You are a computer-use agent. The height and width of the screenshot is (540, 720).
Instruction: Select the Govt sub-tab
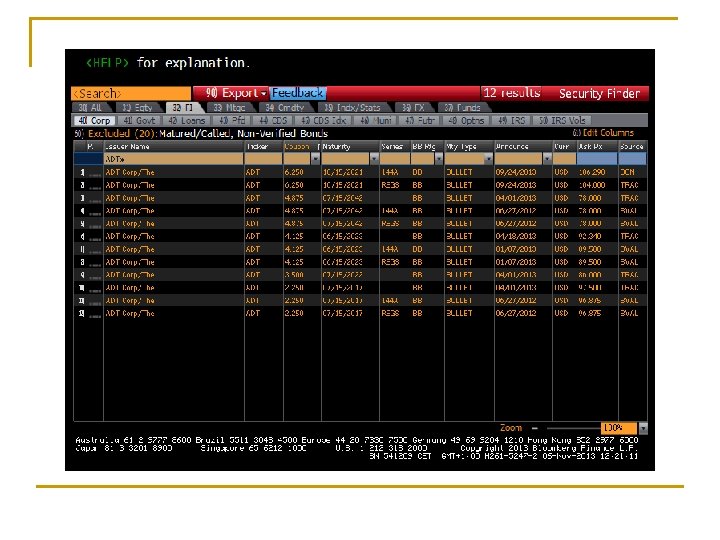pos(140,120)
